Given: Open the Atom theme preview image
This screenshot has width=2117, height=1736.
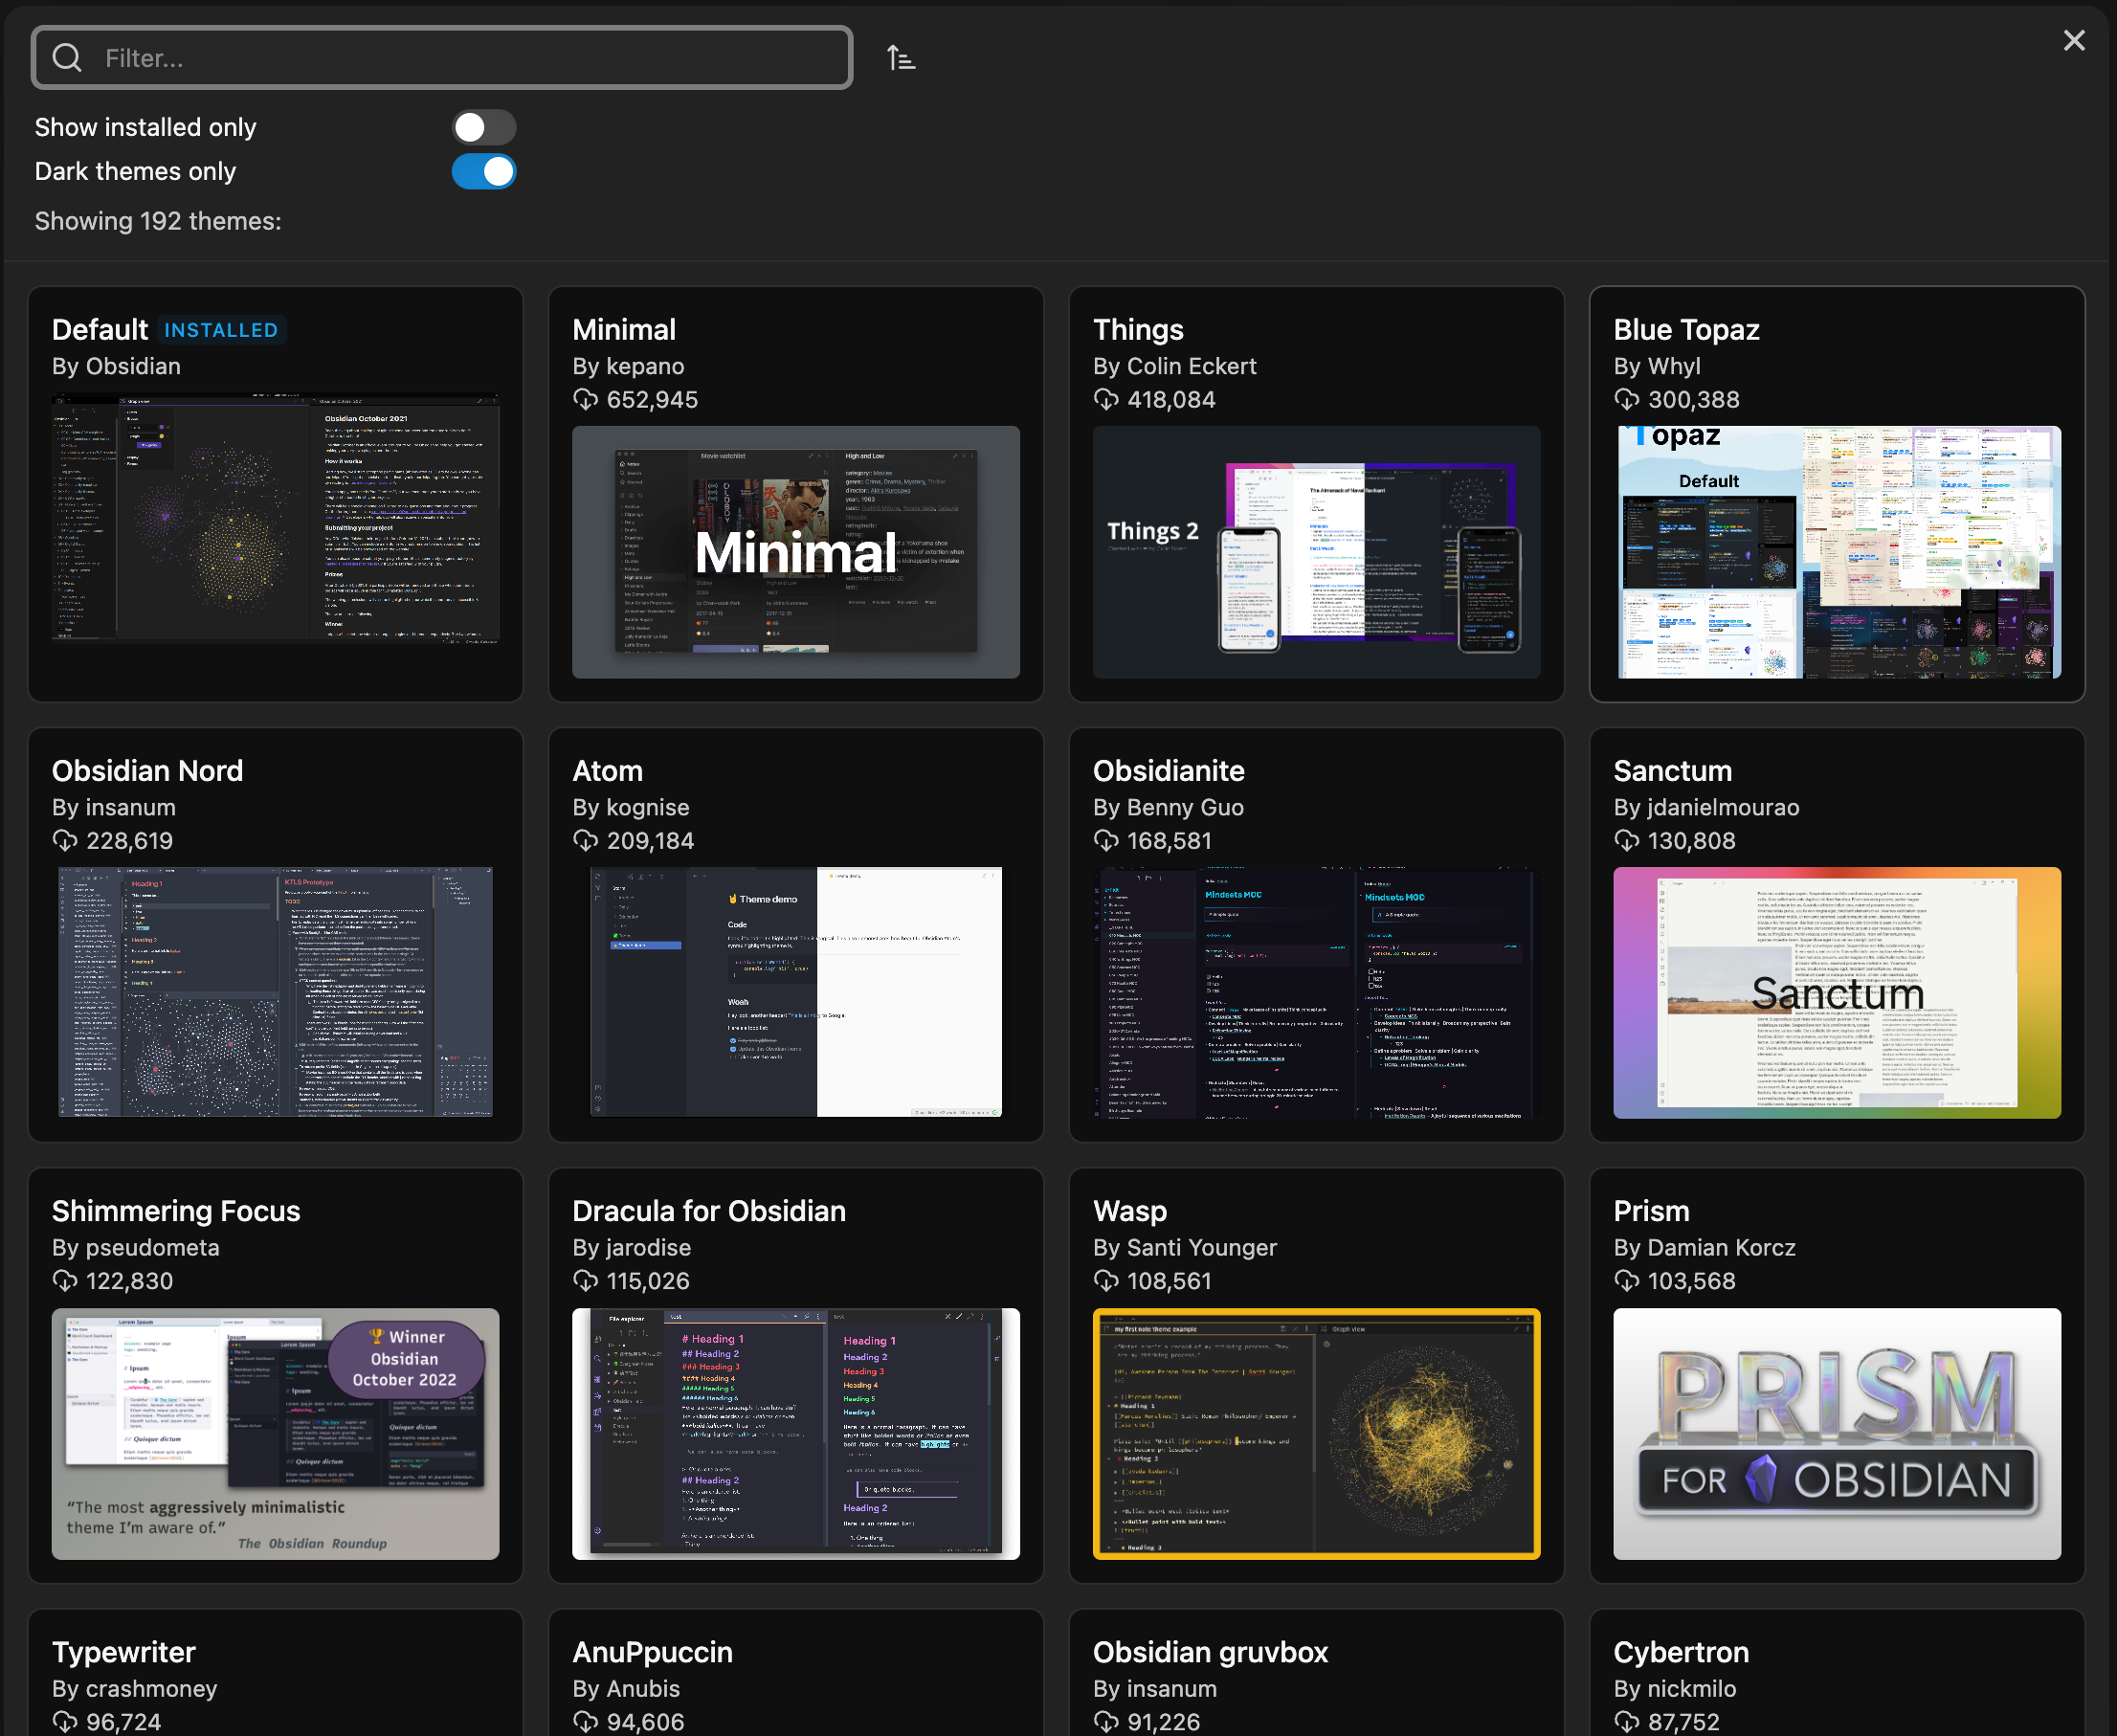Looking at the screenshot, I should coord(796,992).
